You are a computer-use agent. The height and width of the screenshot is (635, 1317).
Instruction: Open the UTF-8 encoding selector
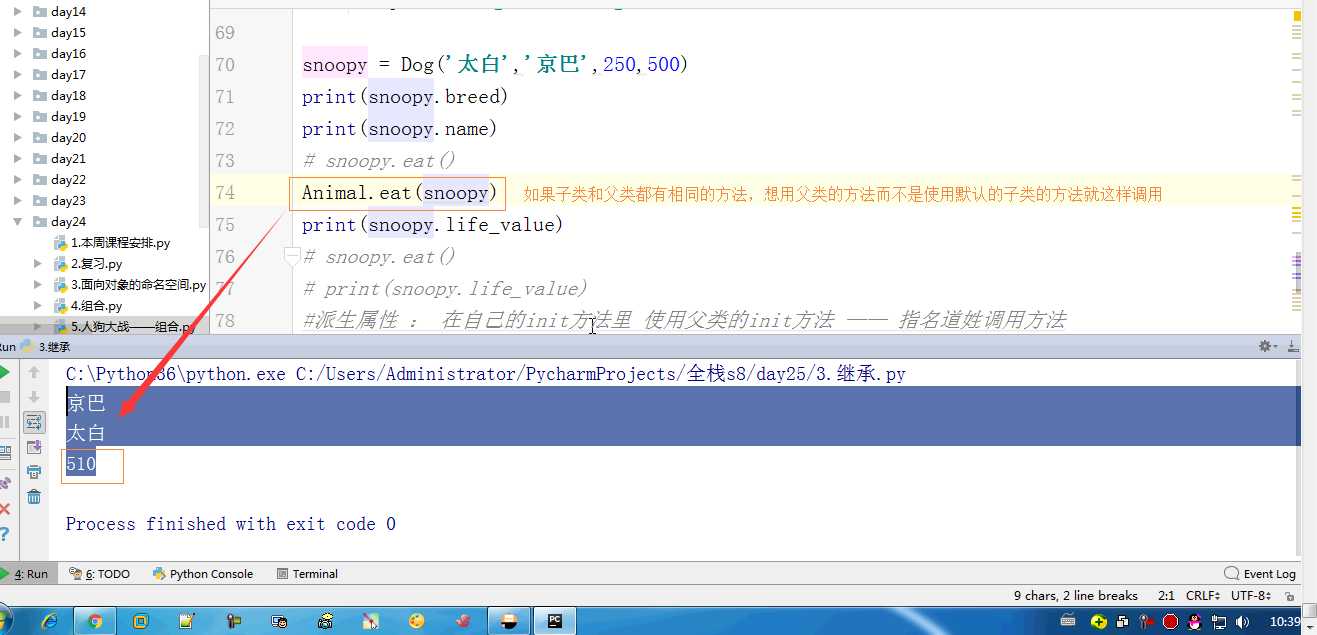(x=1252, y=595)
